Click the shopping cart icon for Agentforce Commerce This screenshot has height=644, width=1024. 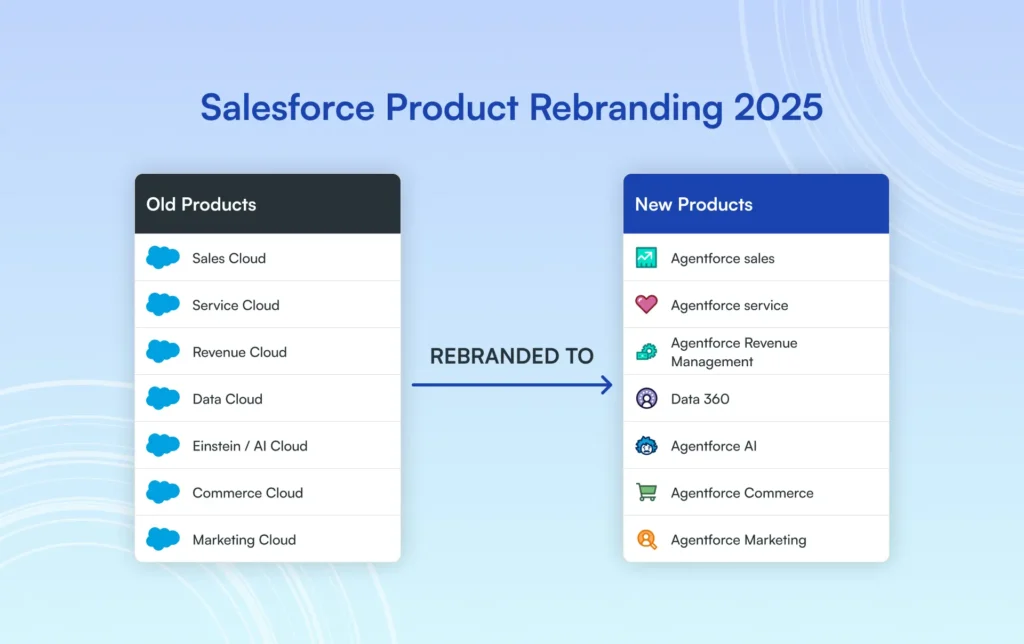pos(645,492)
